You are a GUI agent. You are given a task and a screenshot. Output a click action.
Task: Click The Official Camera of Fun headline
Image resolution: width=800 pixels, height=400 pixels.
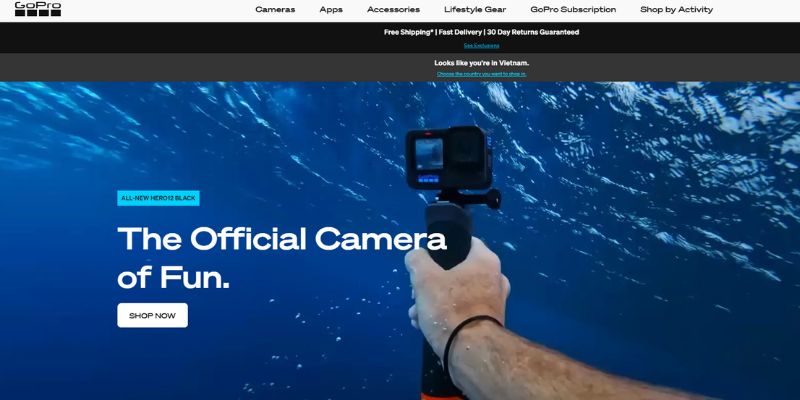pyautogui.click(x=282, y=258)
